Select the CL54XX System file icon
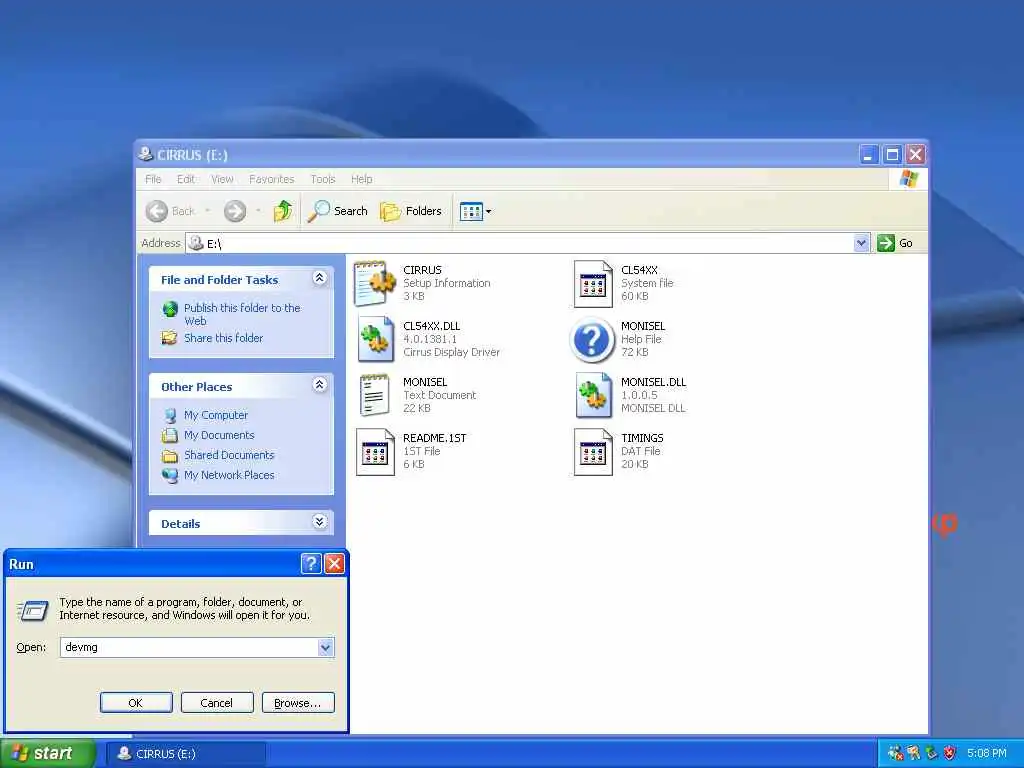This screenshot has height=768, width=1024. pyautogui.click(x=593, y=283)
